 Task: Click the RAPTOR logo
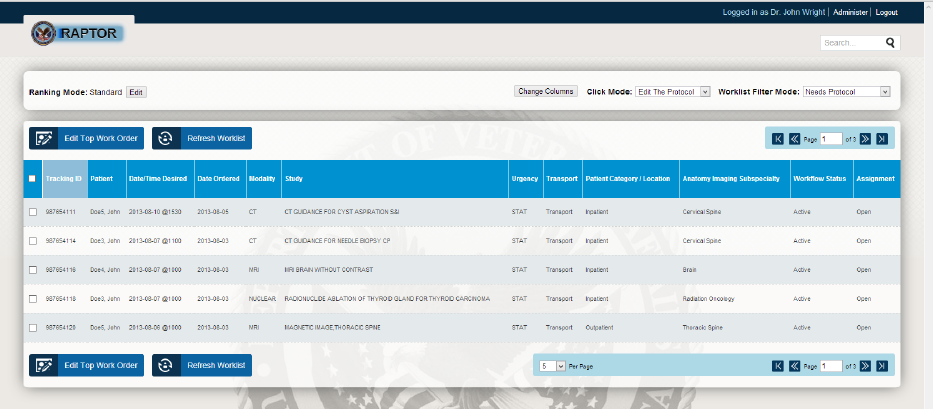pos(77,33)
